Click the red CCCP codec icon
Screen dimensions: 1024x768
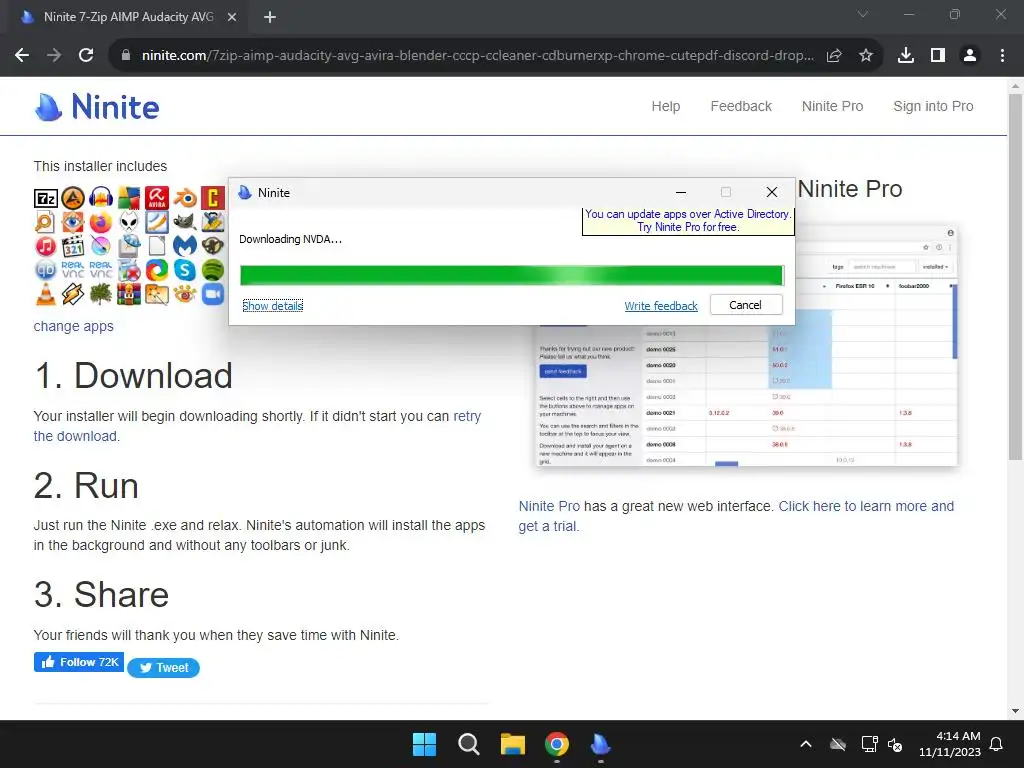pos(212,197)
